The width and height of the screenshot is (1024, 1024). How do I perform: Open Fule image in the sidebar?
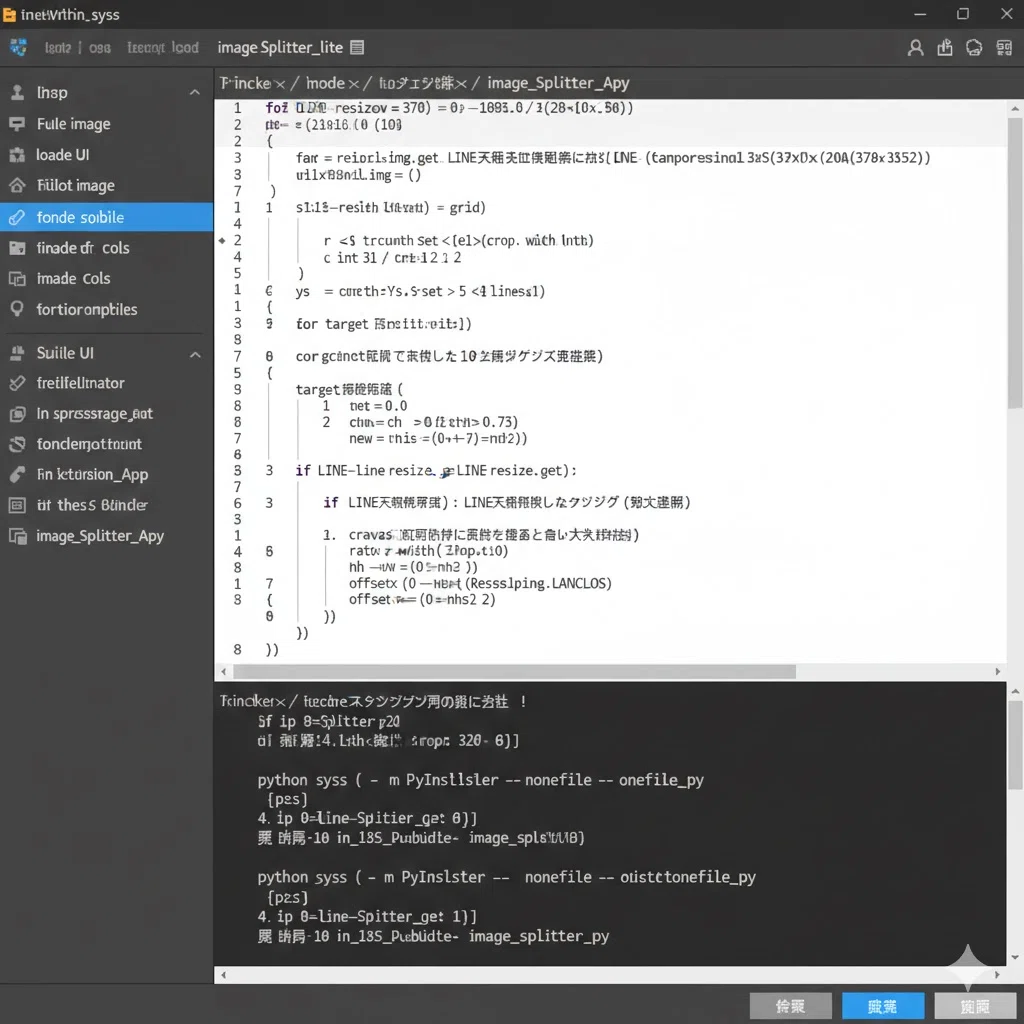106,124
